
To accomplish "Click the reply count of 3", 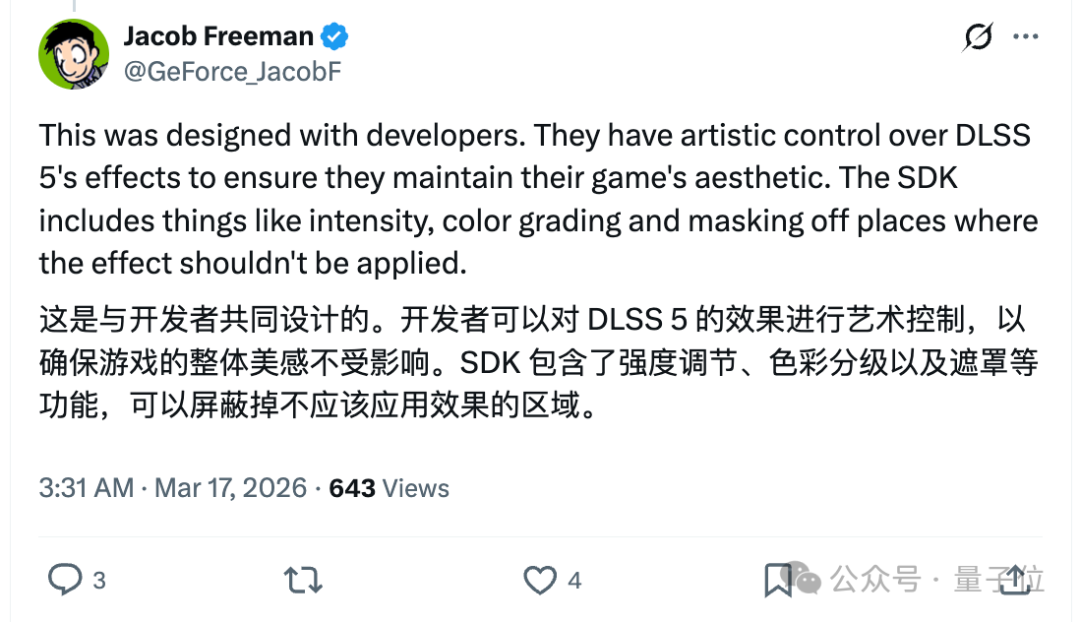I will (99, 580).
